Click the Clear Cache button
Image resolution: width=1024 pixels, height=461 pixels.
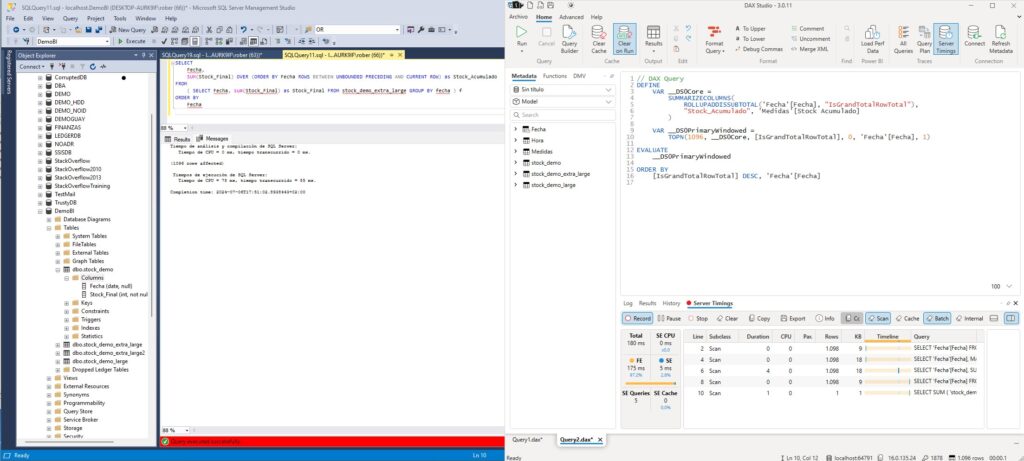(598, 39)
